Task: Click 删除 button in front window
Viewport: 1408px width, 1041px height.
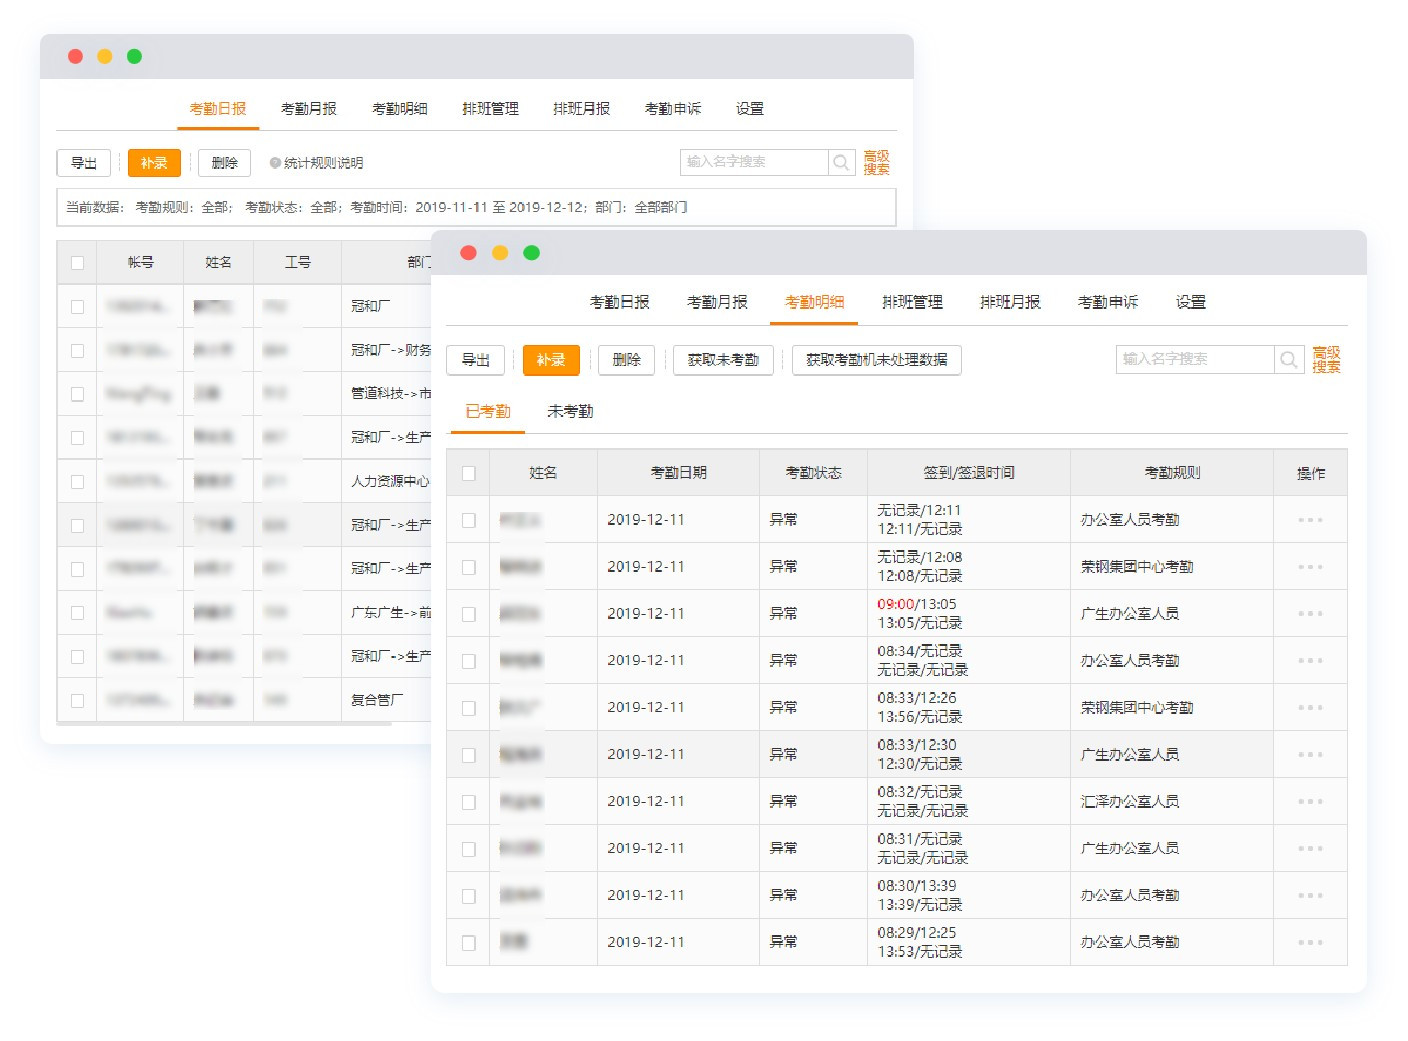Action: 626,360
